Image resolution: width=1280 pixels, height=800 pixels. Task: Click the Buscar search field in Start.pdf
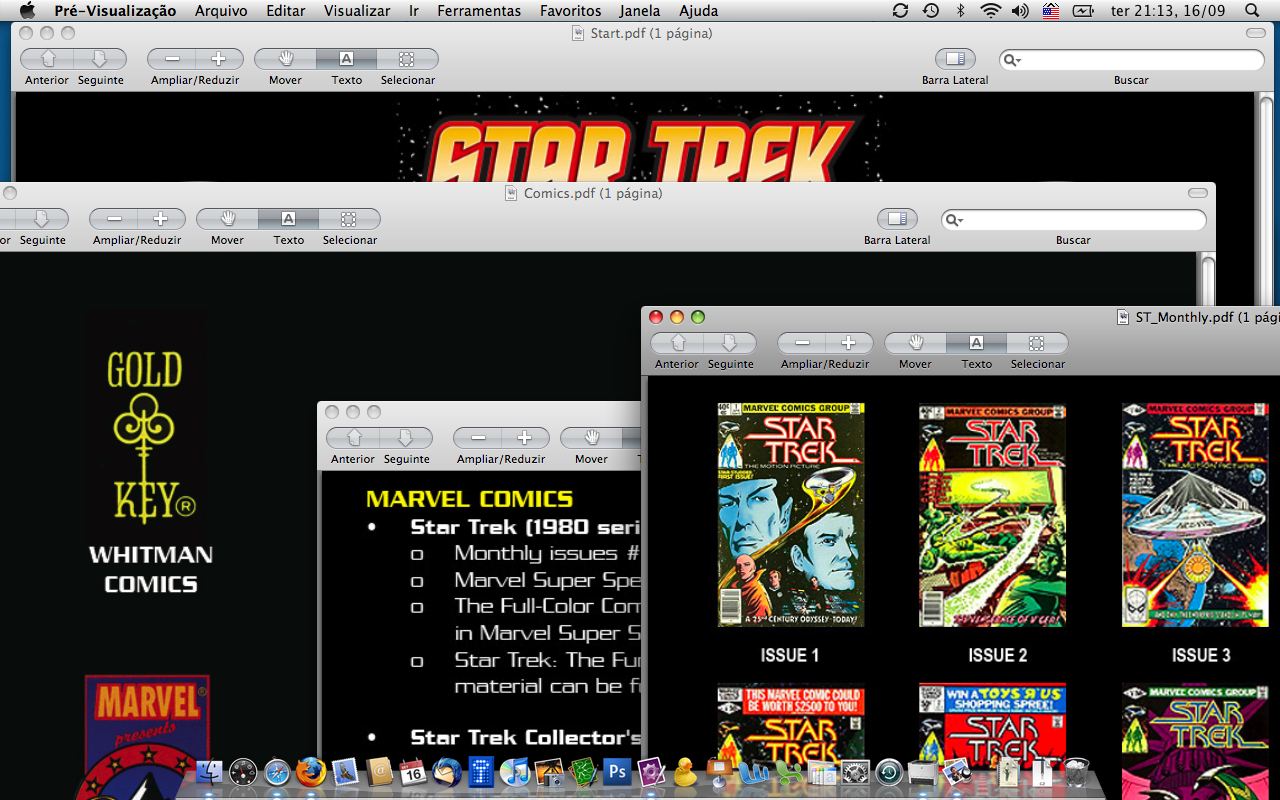tap(1132, 60)
